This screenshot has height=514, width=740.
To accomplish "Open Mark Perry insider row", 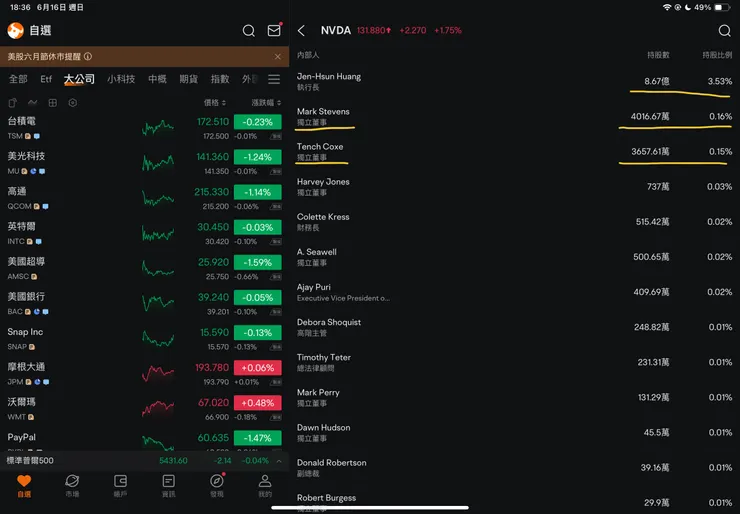I will click(514, 397).
